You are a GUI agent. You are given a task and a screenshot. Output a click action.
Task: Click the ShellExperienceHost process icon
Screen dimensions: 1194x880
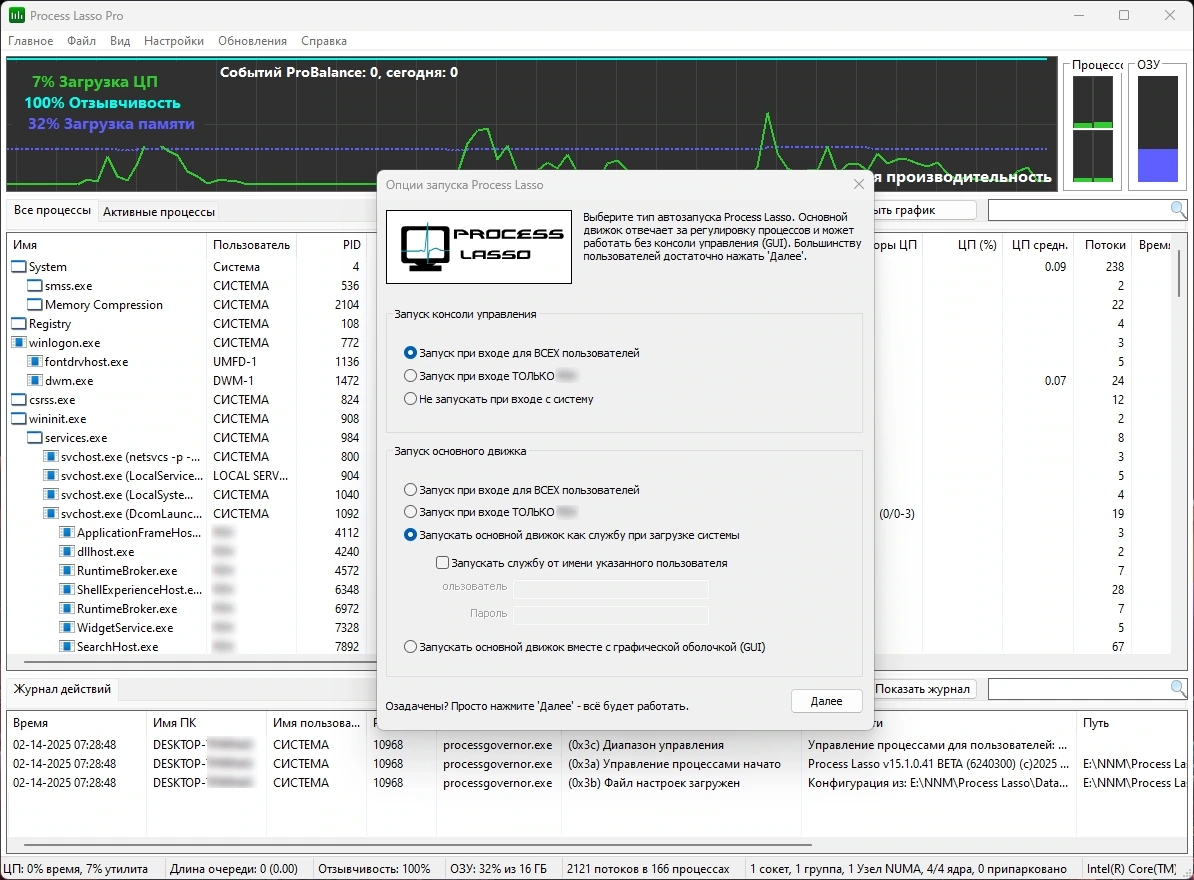click(x=66, y=590)
